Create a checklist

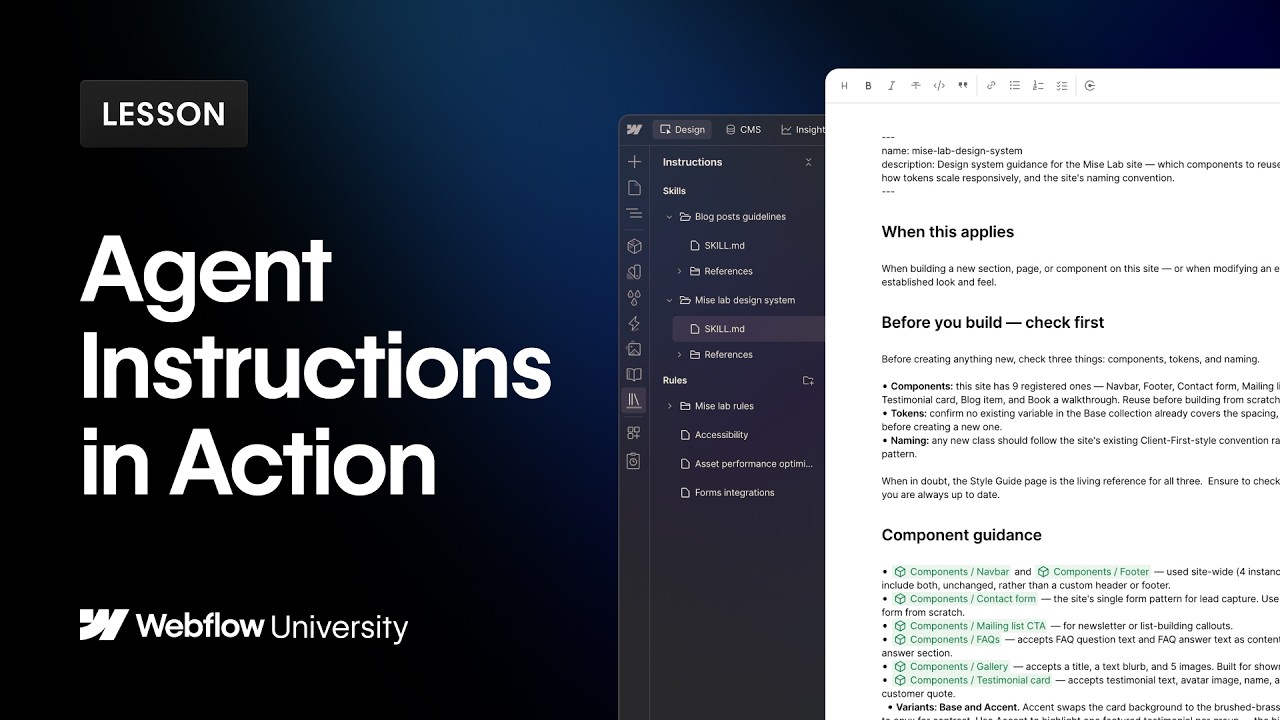1062,86
